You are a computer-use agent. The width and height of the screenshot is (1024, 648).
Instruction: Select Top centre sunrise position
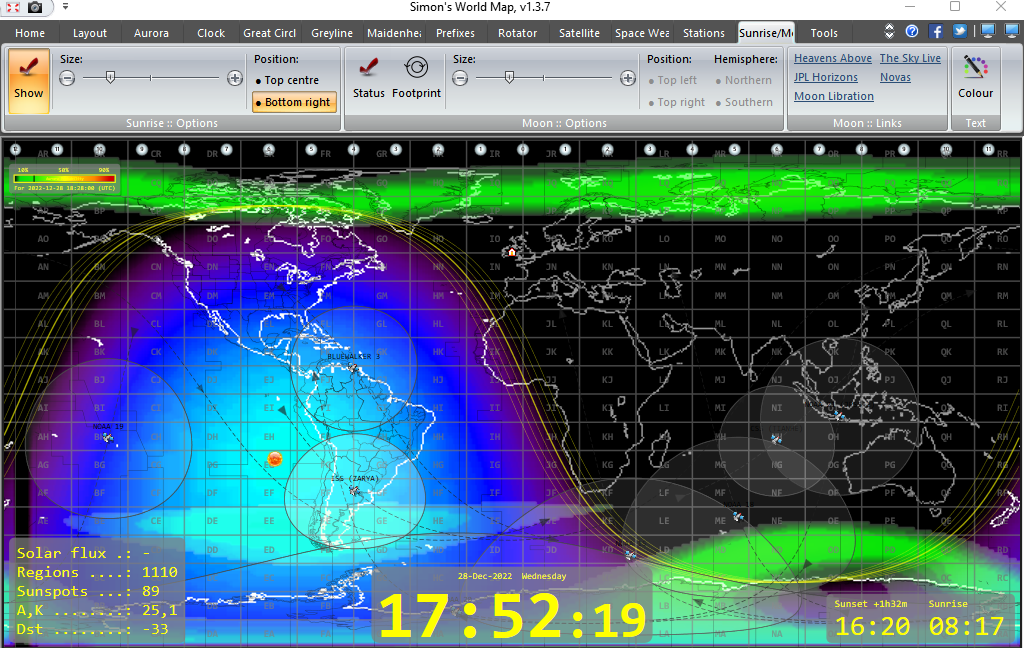[286, 80]
